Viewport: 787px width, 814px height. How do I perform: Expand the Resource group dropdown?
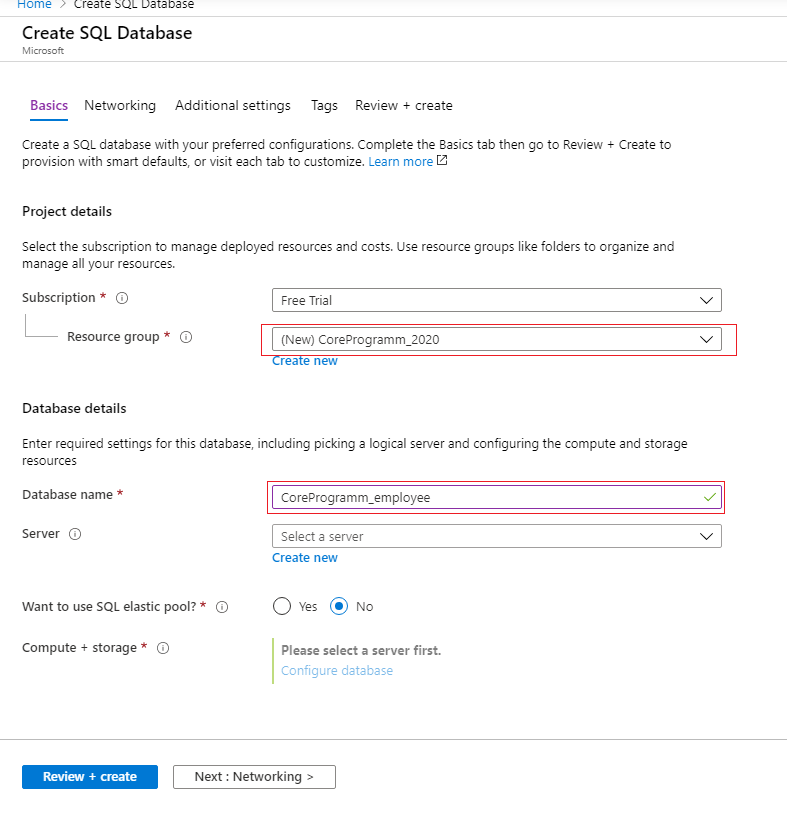pyautogui.click(x=496, y=339)
